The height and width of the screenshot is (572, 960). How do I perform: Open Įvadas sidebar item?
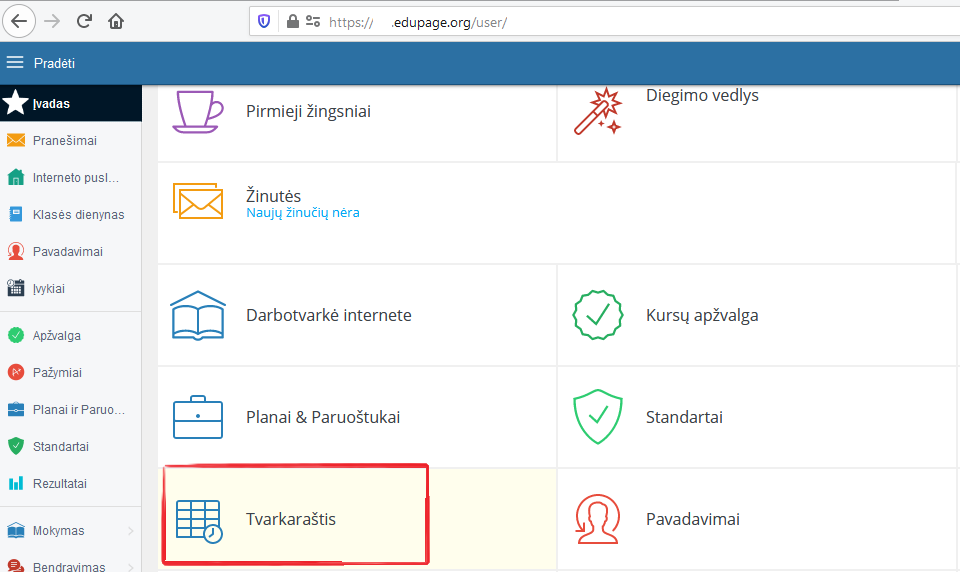(70, 103)
